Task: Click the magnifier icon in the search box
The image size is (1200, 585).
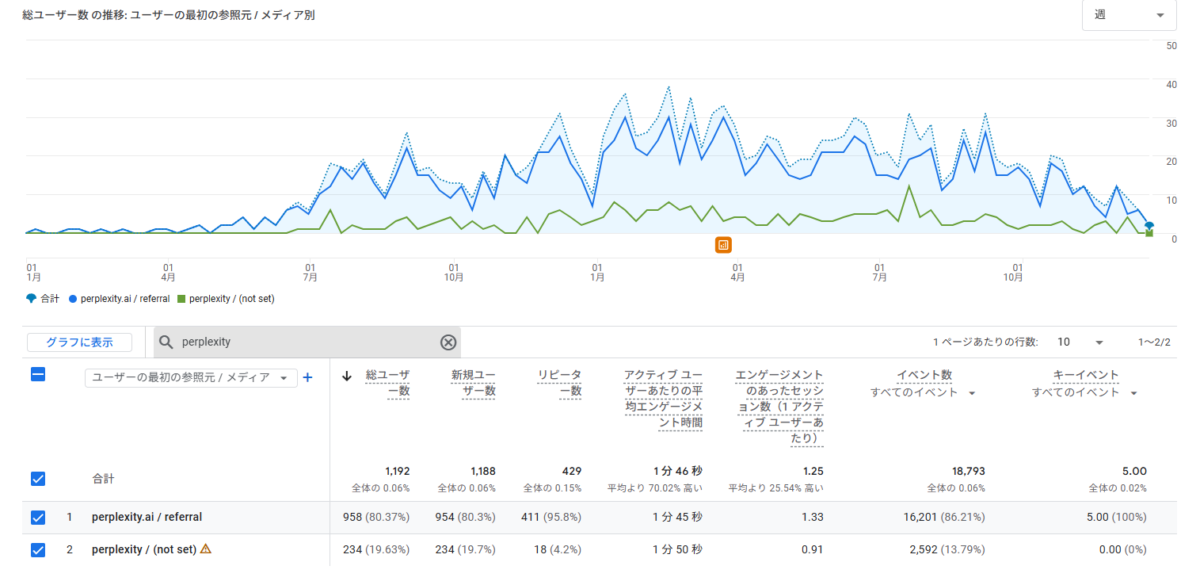Action: coord(167,342)
